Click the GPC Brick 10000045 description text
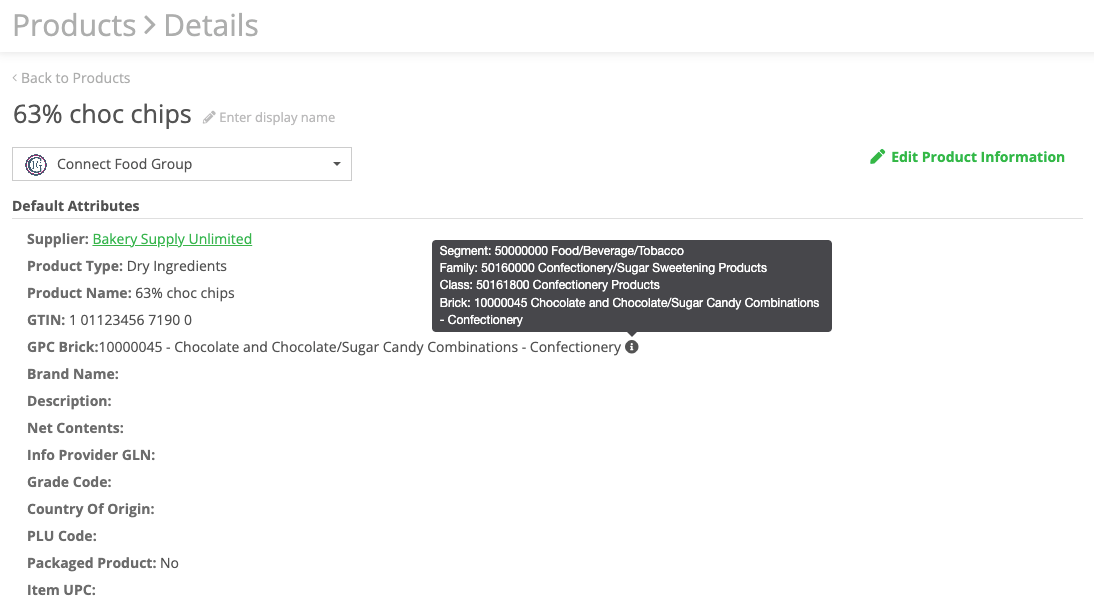1094x616 pixels. click(360, 347)
